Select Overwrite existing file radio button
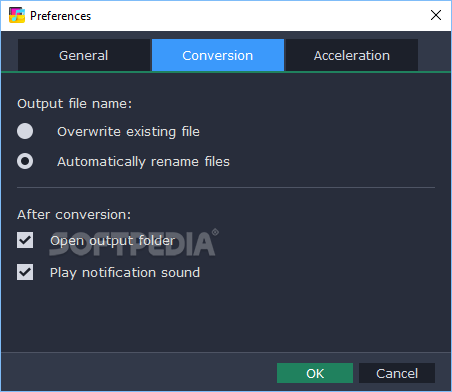Image resolution: width=452 pixels, height=392 pixels. point(25,131)
